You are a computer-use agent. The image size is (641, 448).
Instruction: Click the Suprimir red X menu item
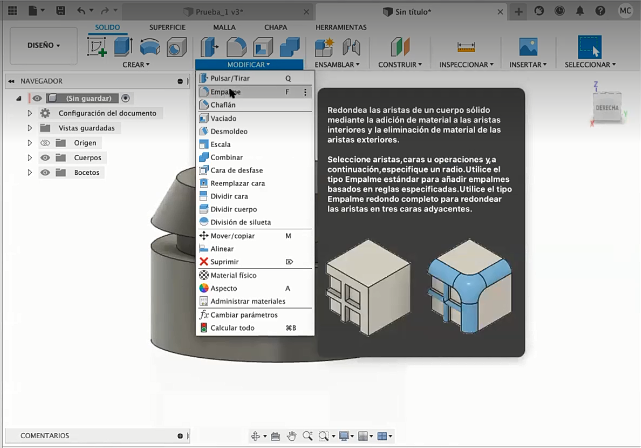(x=224, y=261)
